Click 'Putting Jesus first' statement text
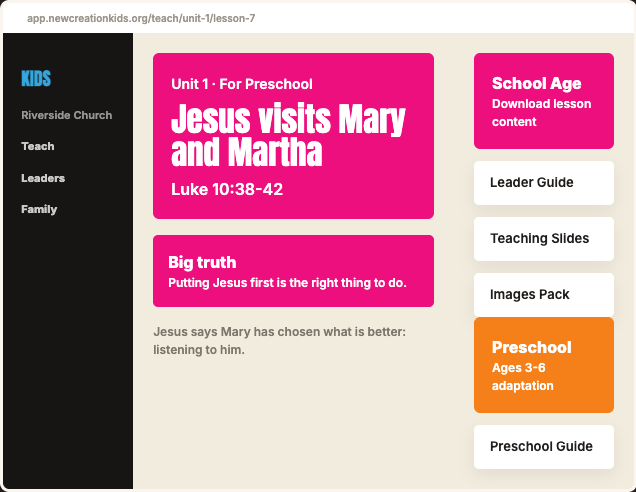Viewport: 636px width, 492px height. [287, 283]
